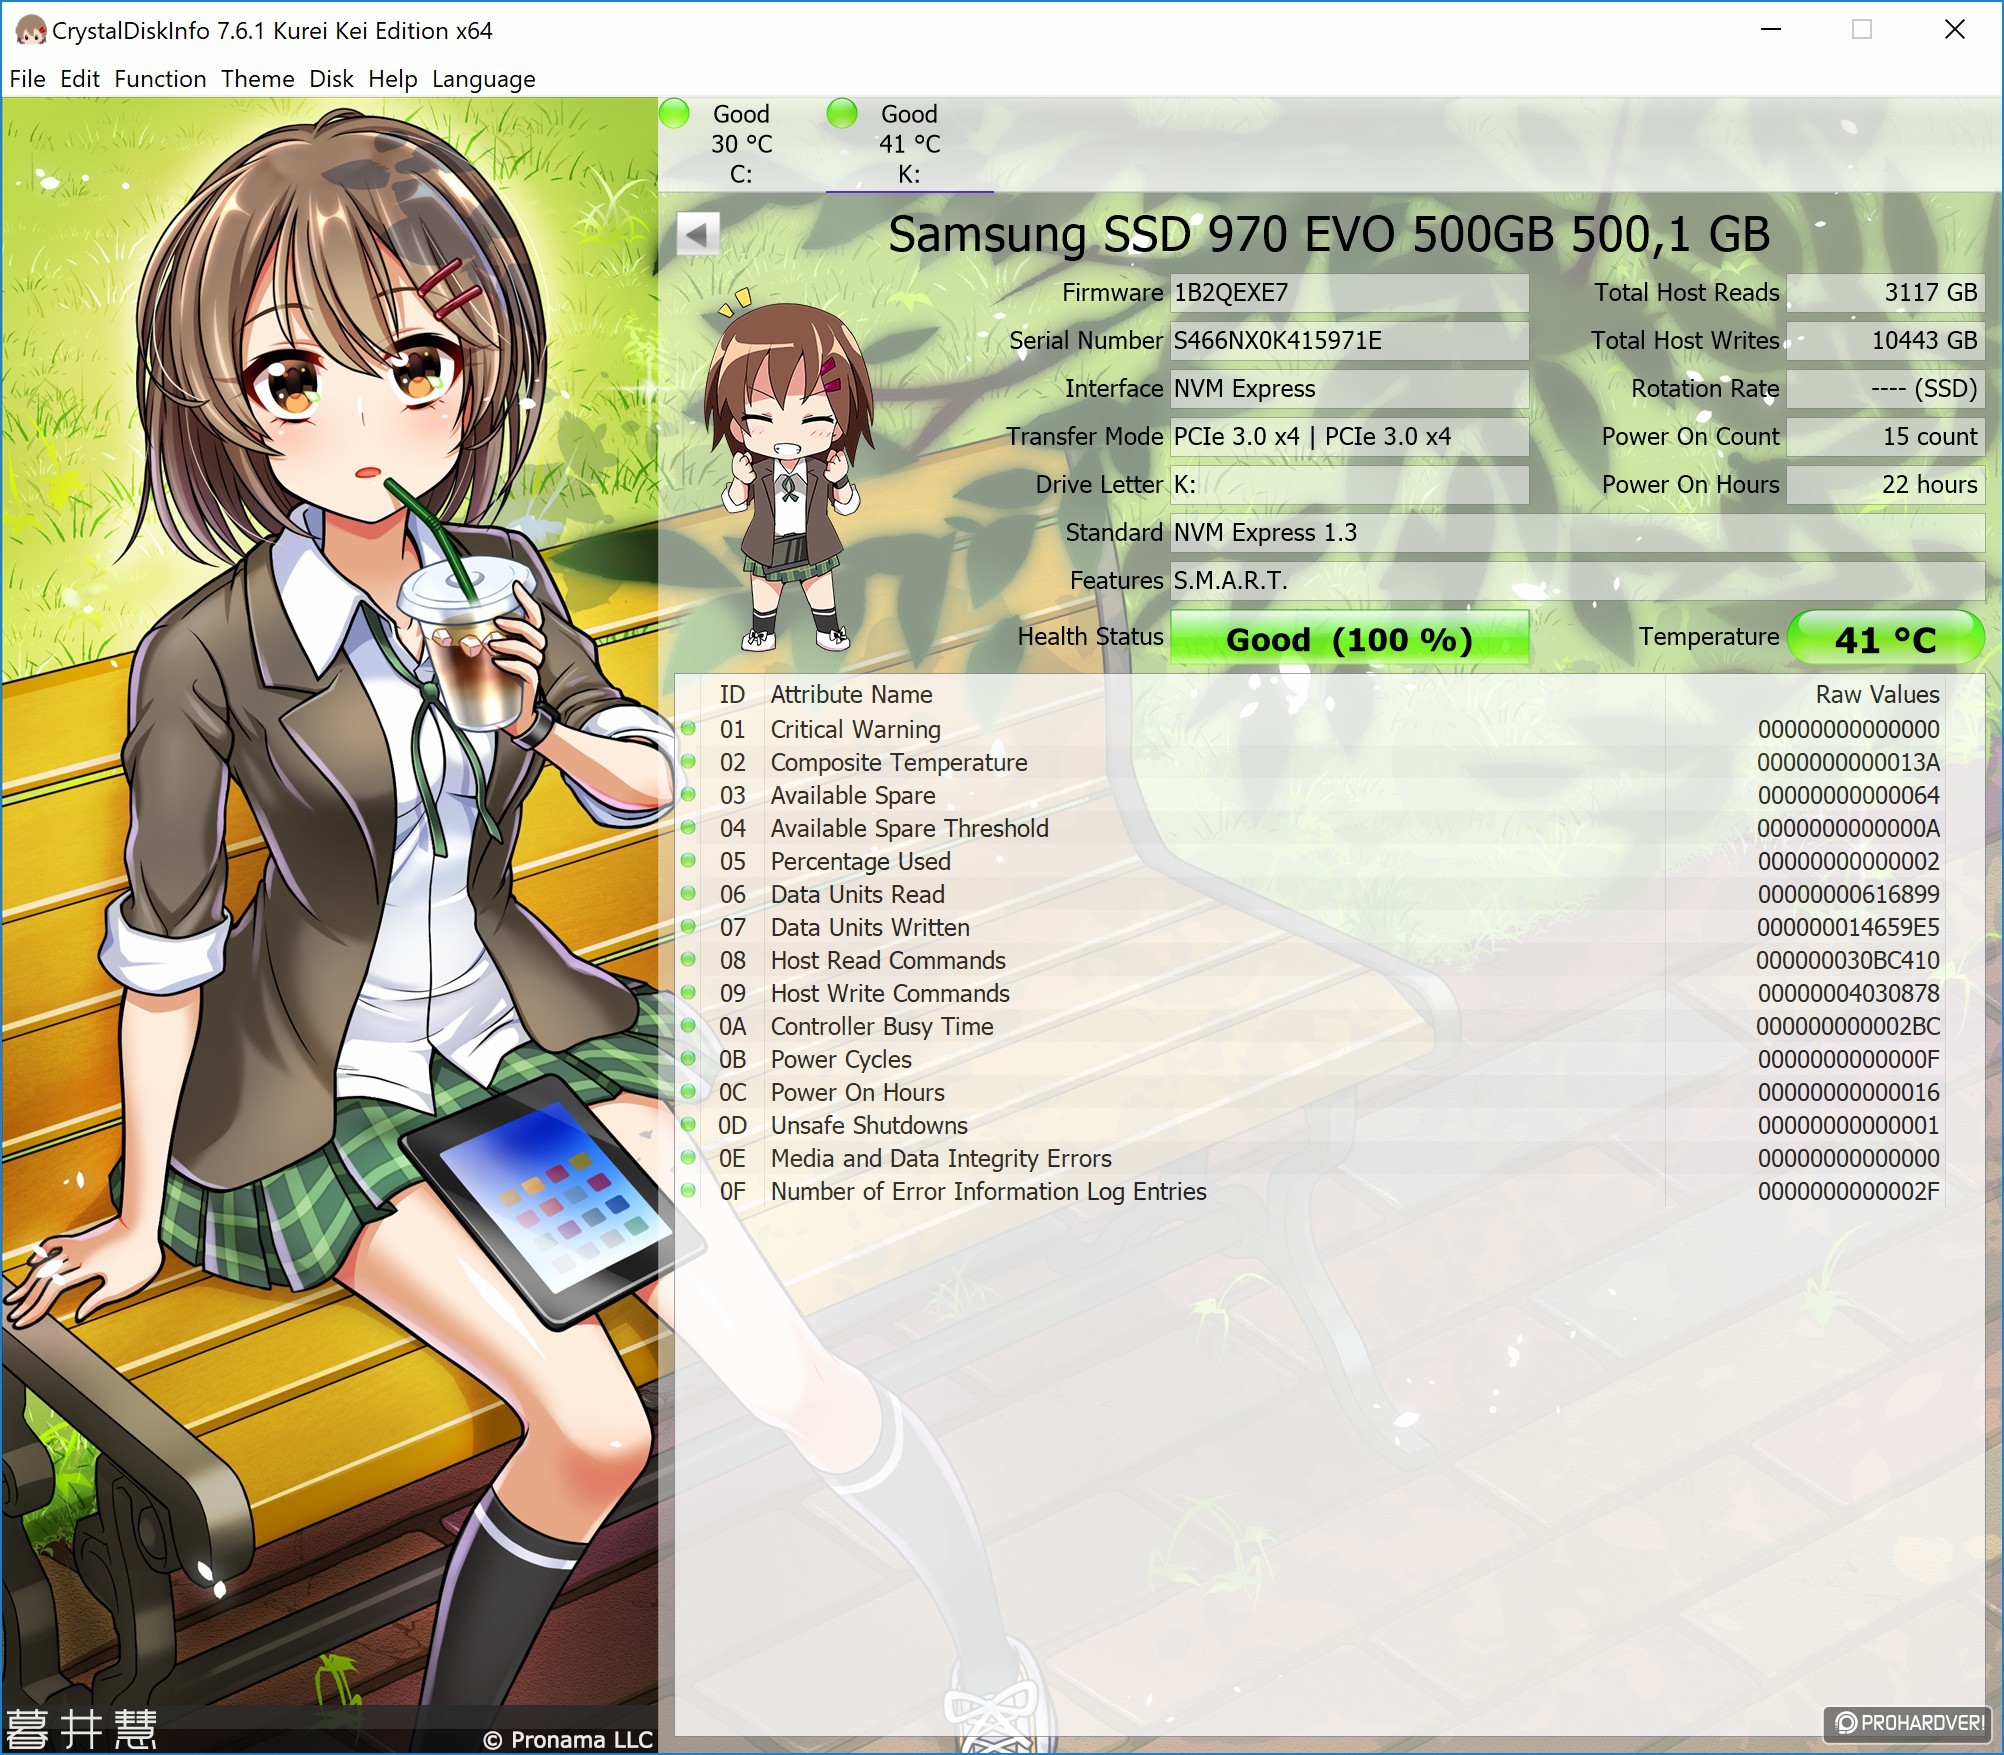2004x1755 pixels.
Task: Select Number of Error Information Log Entries row
Action: [1310, 1191]
